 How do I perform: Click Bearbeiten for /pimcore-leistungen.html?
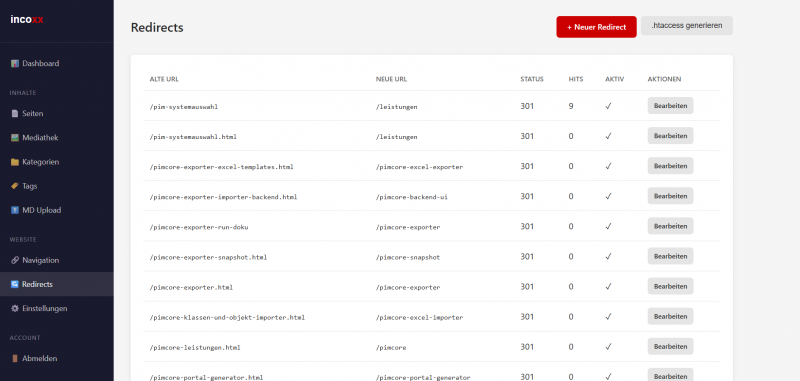tap(670, 347)
